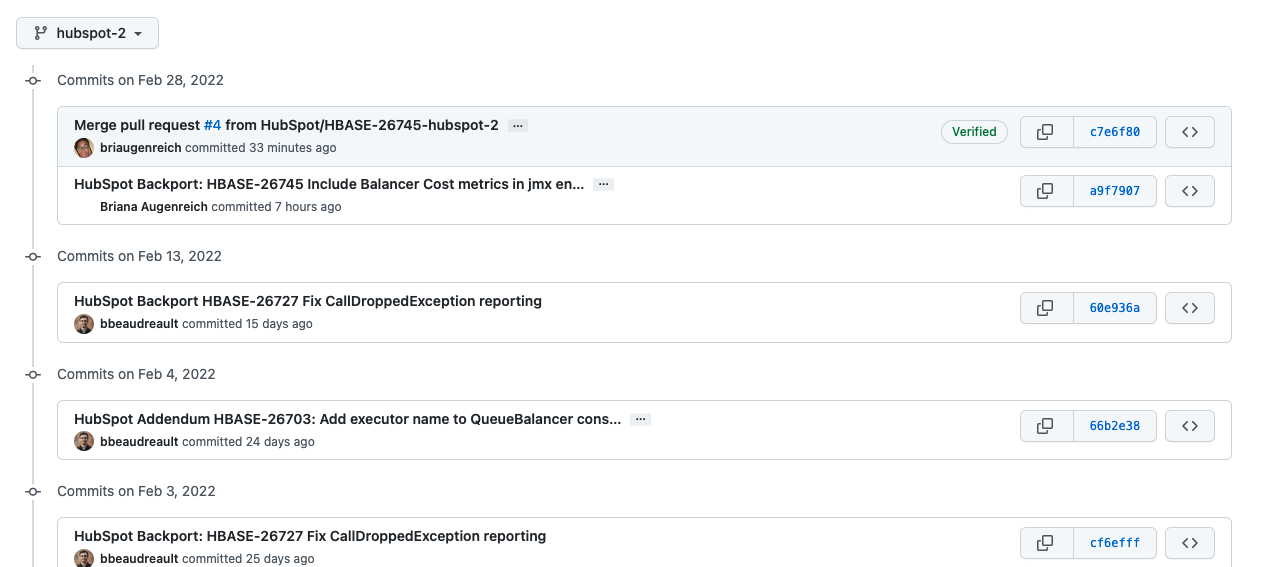This screenshot has height=567, width=1275.
Task: Open commit 'HubSpot Backport: HBASE-26727' from Feb 3
Action: click(310, 536)
